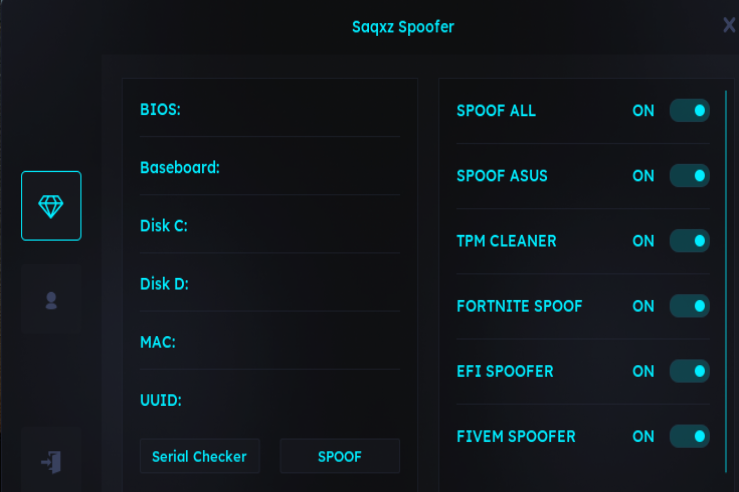739x492 pixels.
Task: Select the BIOS serial row
Action: coord(269,109)
